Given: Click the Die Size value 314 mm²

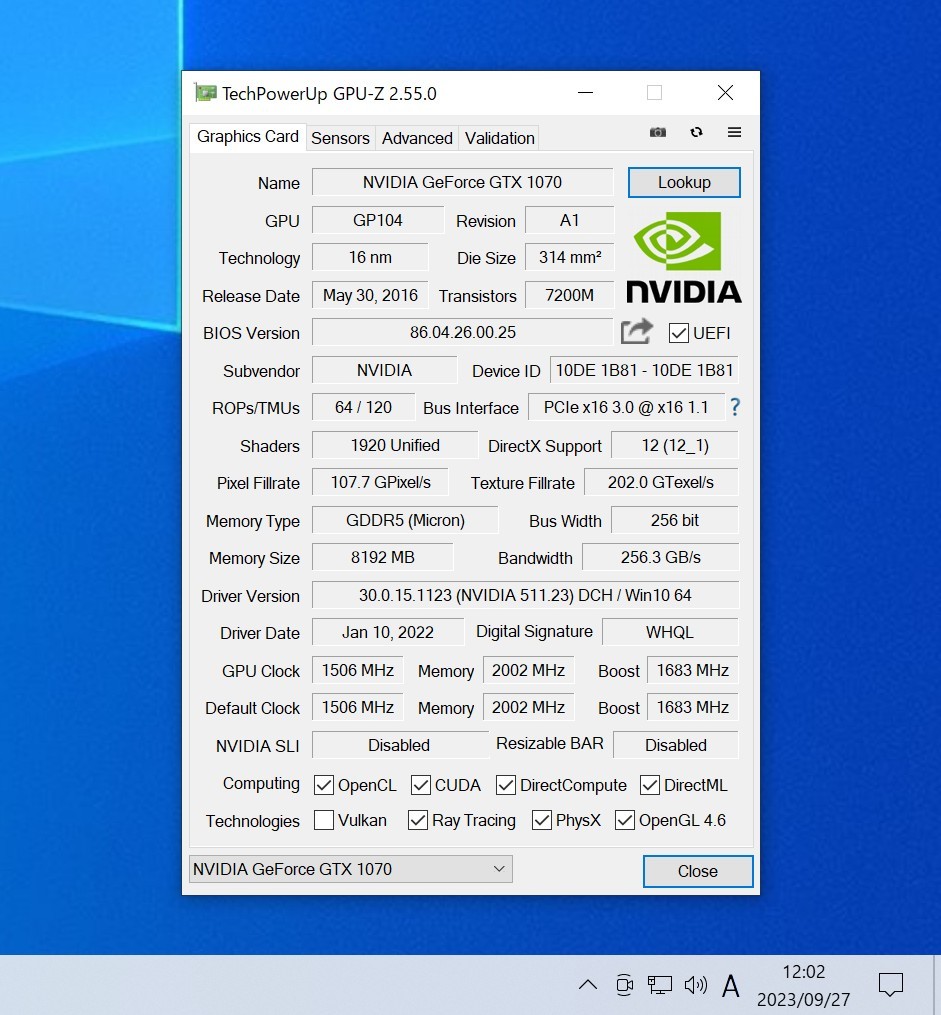Looking at the screenshot, I should pyautogui.click(x=569, y=257).
